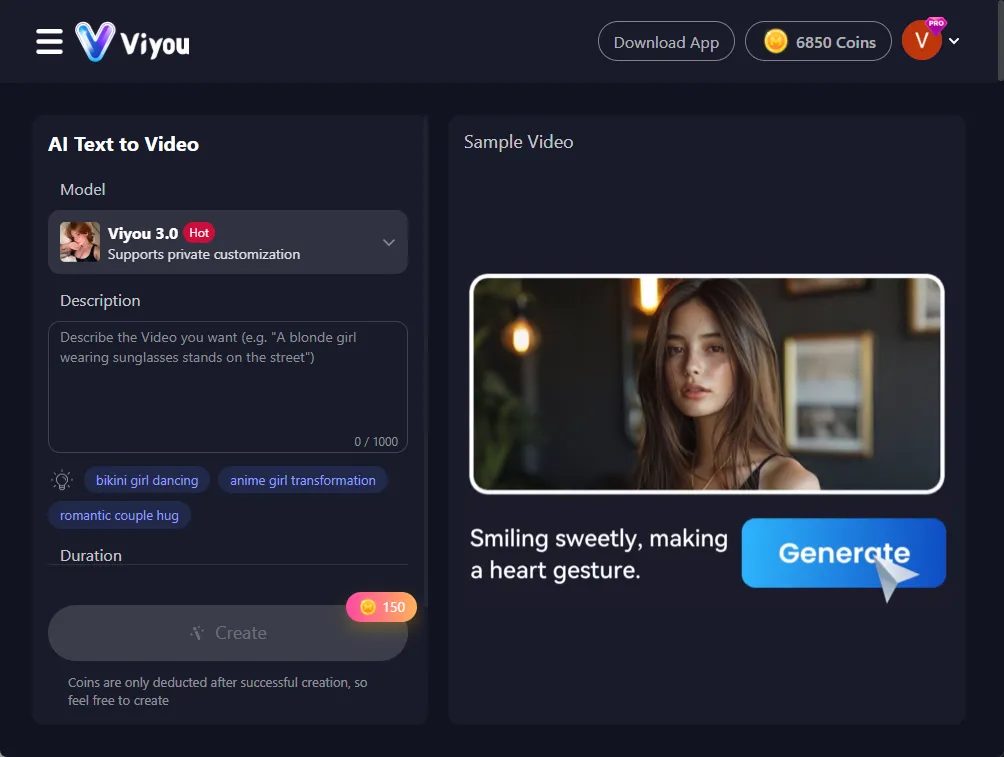1004x757 pixels.
Task: Open the model selector chevron arrow
Action: click(x=389, y=242)
